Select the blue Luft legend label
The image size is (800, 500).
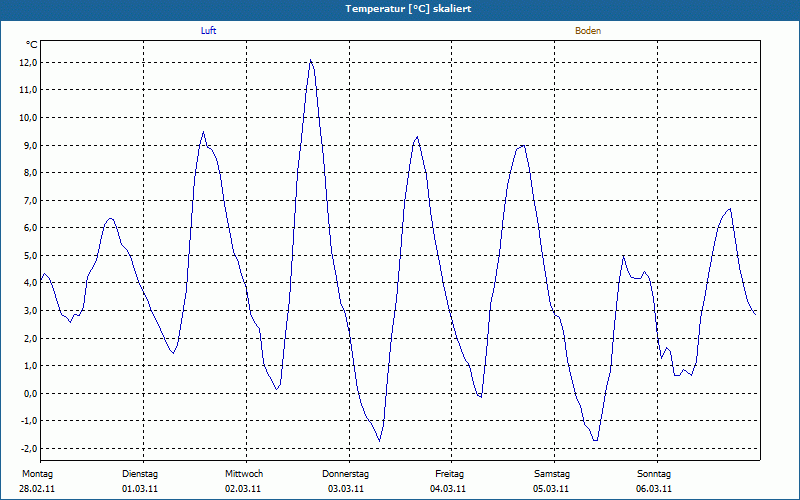coord(208,31)
